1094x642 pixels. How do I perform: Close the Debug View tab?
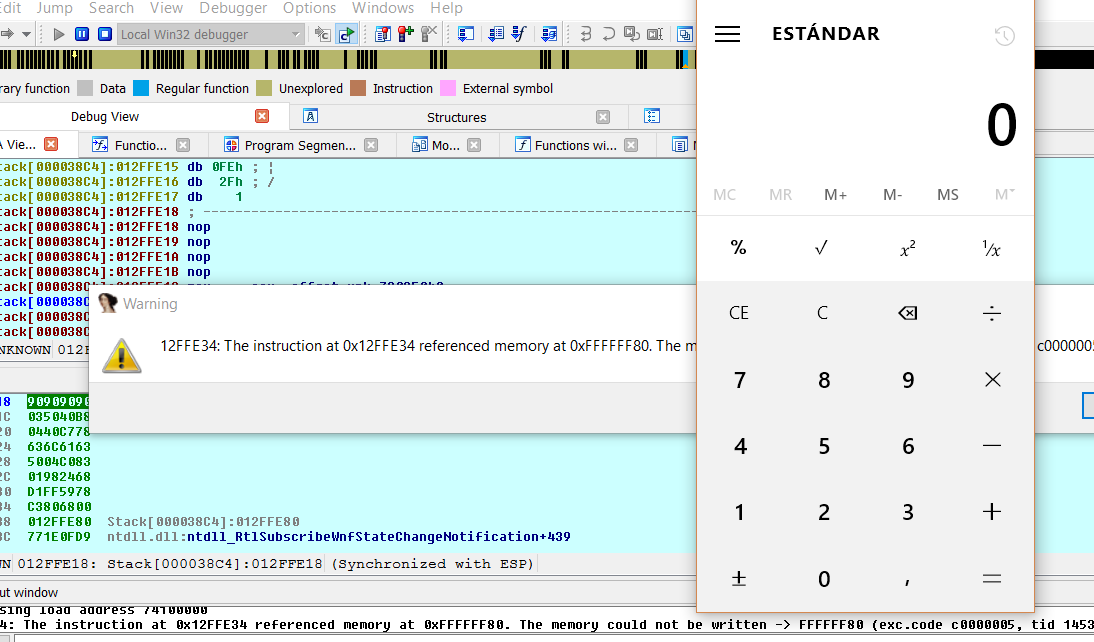[262, 116]
